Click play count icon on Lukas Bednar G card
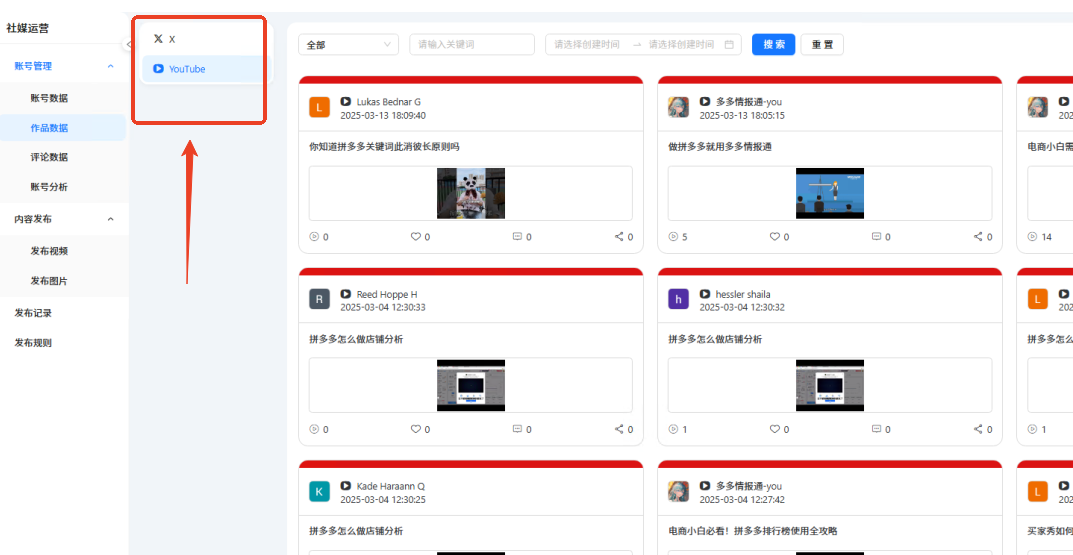The image size is (1073, 555). tap(314, 237)
